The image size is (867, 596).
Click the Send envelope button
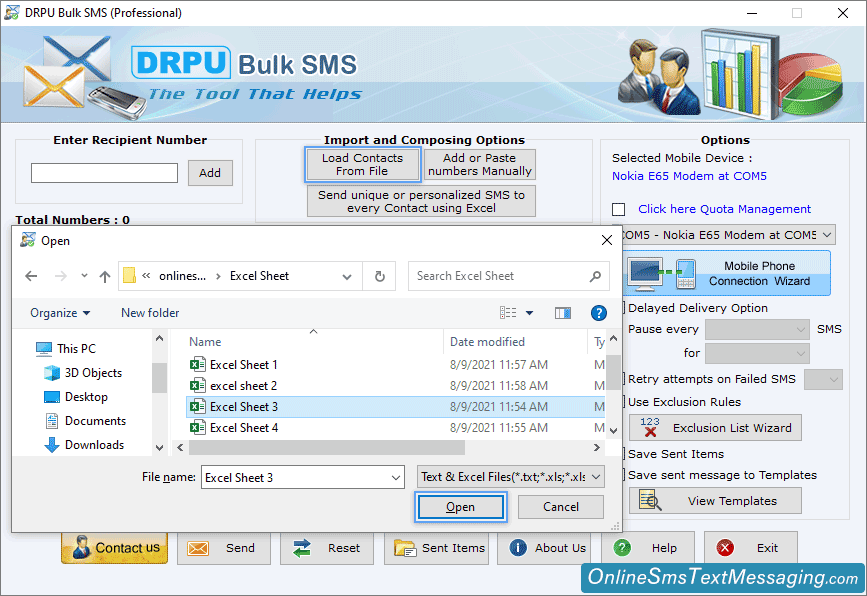224,548
